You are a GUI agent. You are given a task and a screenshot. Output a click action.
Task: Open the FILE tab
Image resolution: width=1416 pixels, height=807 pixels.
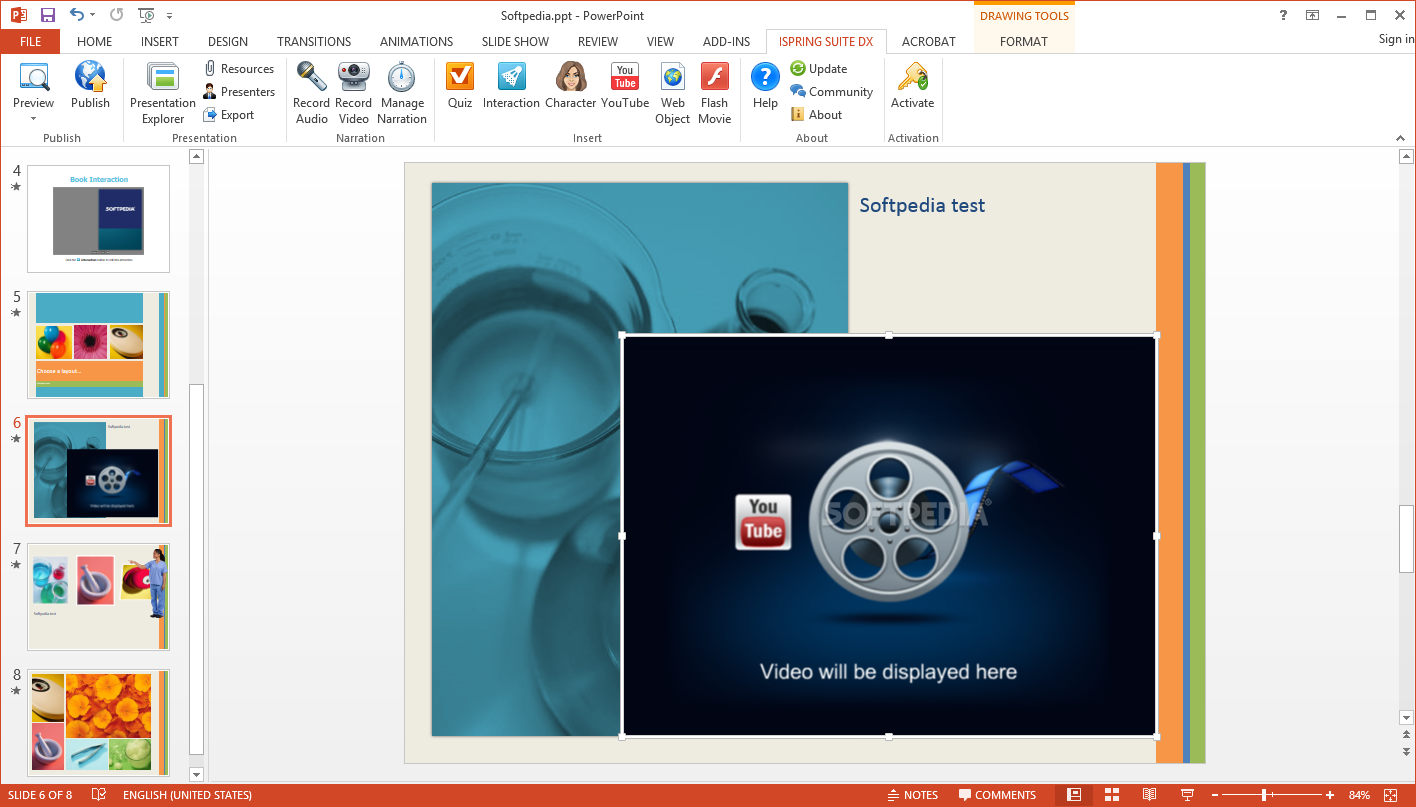coord(30,42)
